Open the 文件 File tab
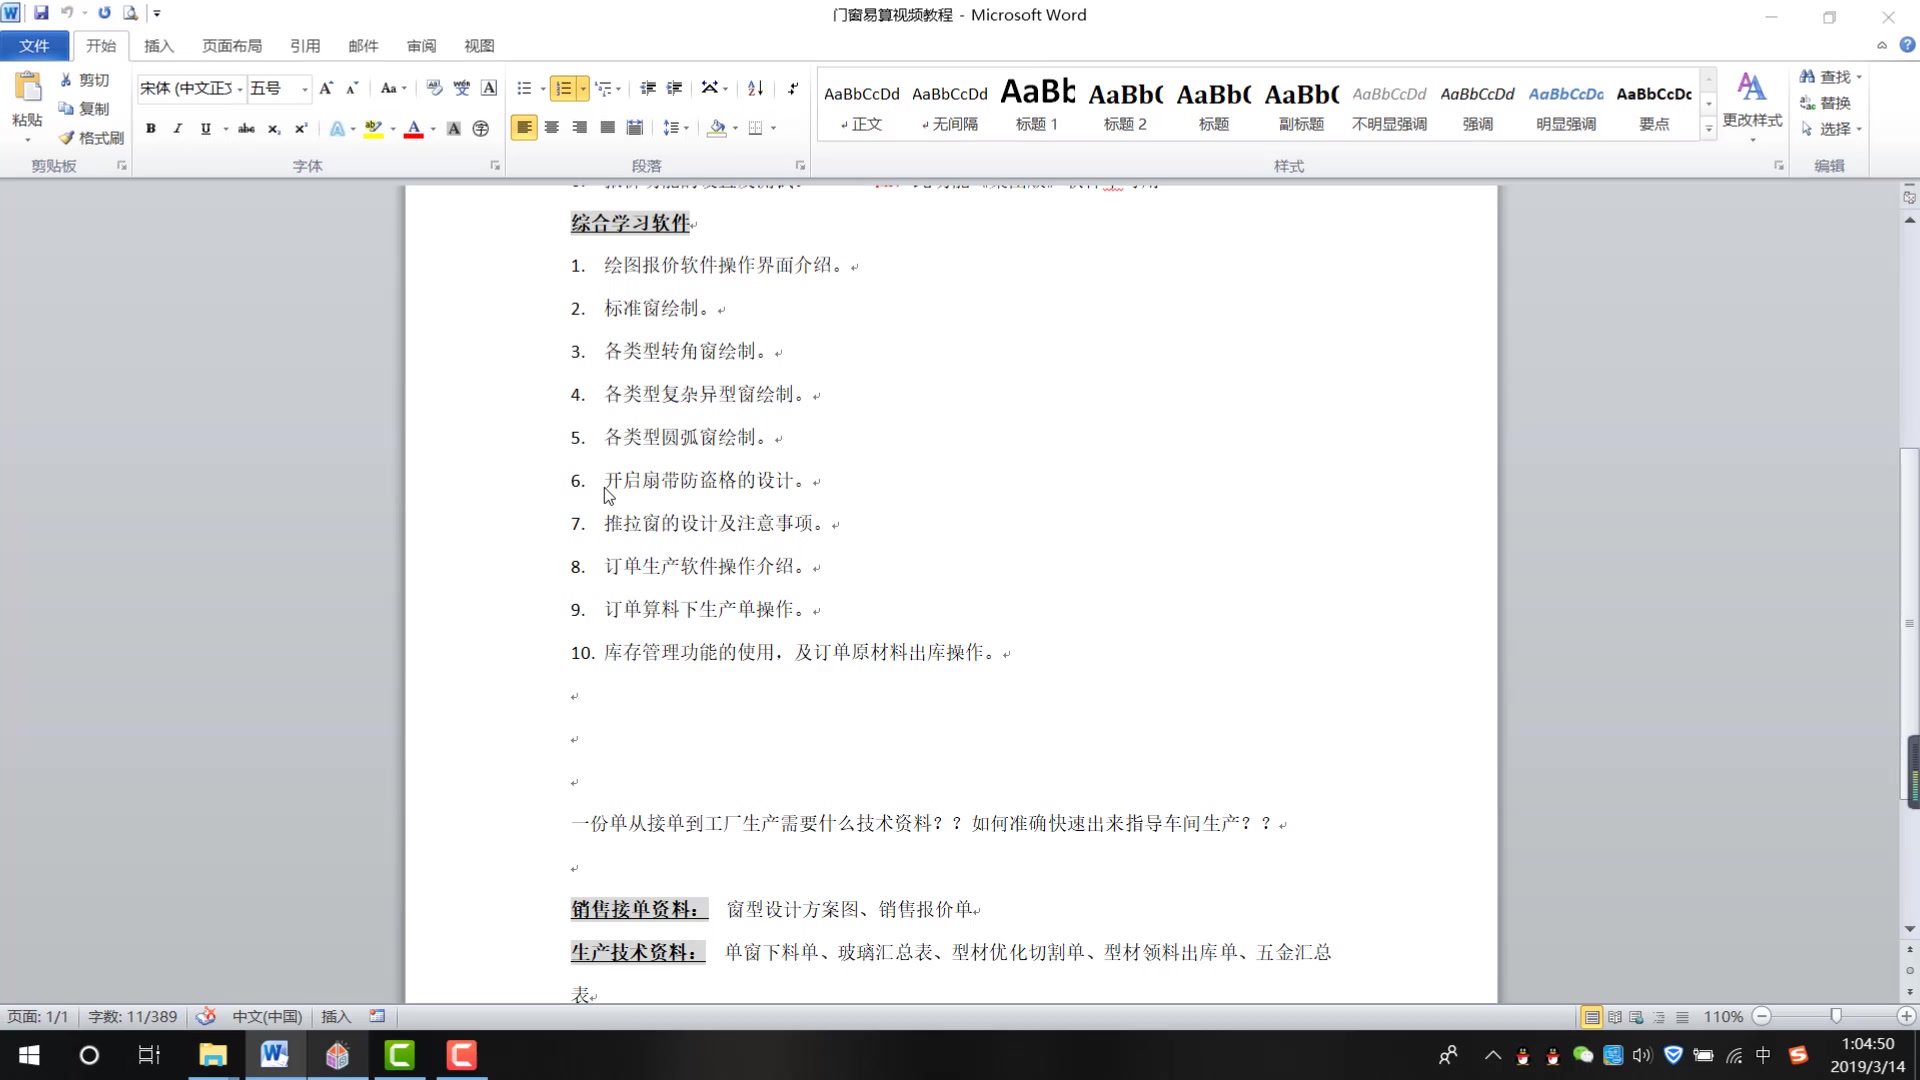Image resolution: width=1920 pixels, height=1080 pixels. pyautogui.click(x=34, y=46)
